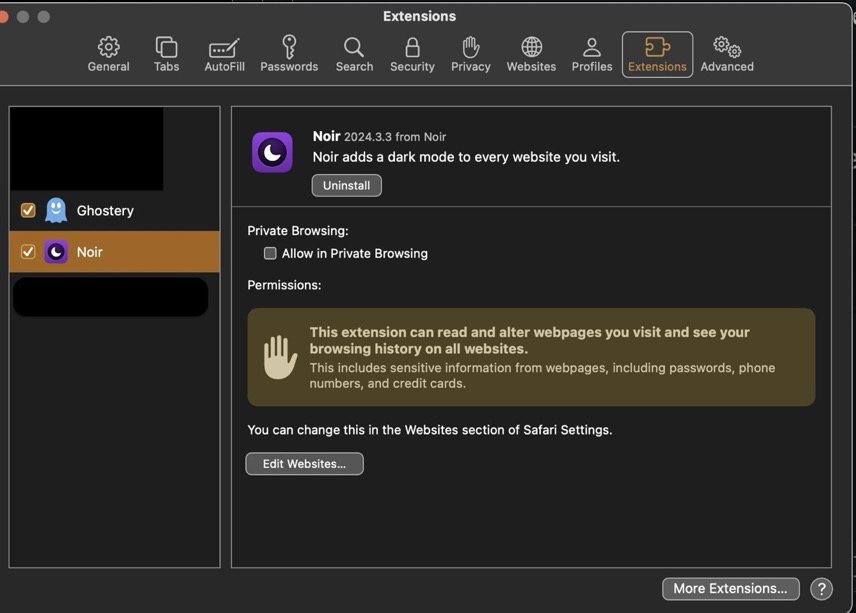The width and height of the screenshot is (856, 613).
Task: Enable Allow in Private Browsing
Action: (x=270, y=253)
